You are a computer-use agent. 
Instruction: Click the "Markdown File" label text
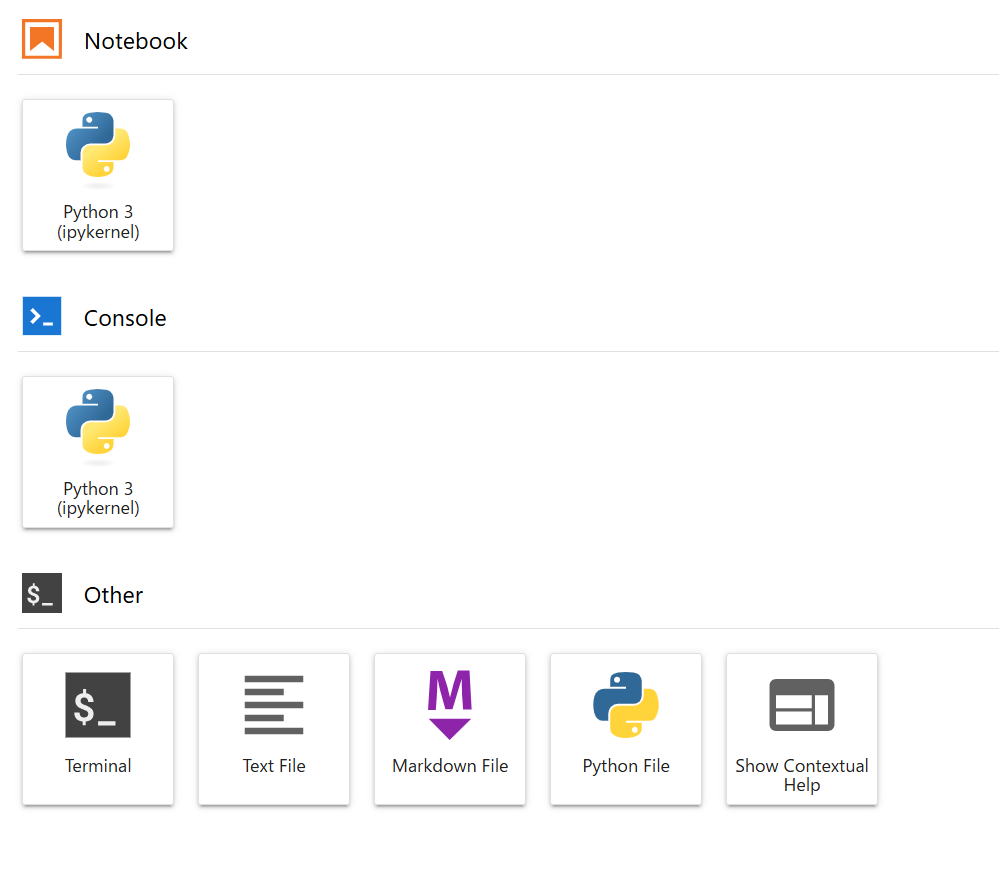click(x=450, y=766)
